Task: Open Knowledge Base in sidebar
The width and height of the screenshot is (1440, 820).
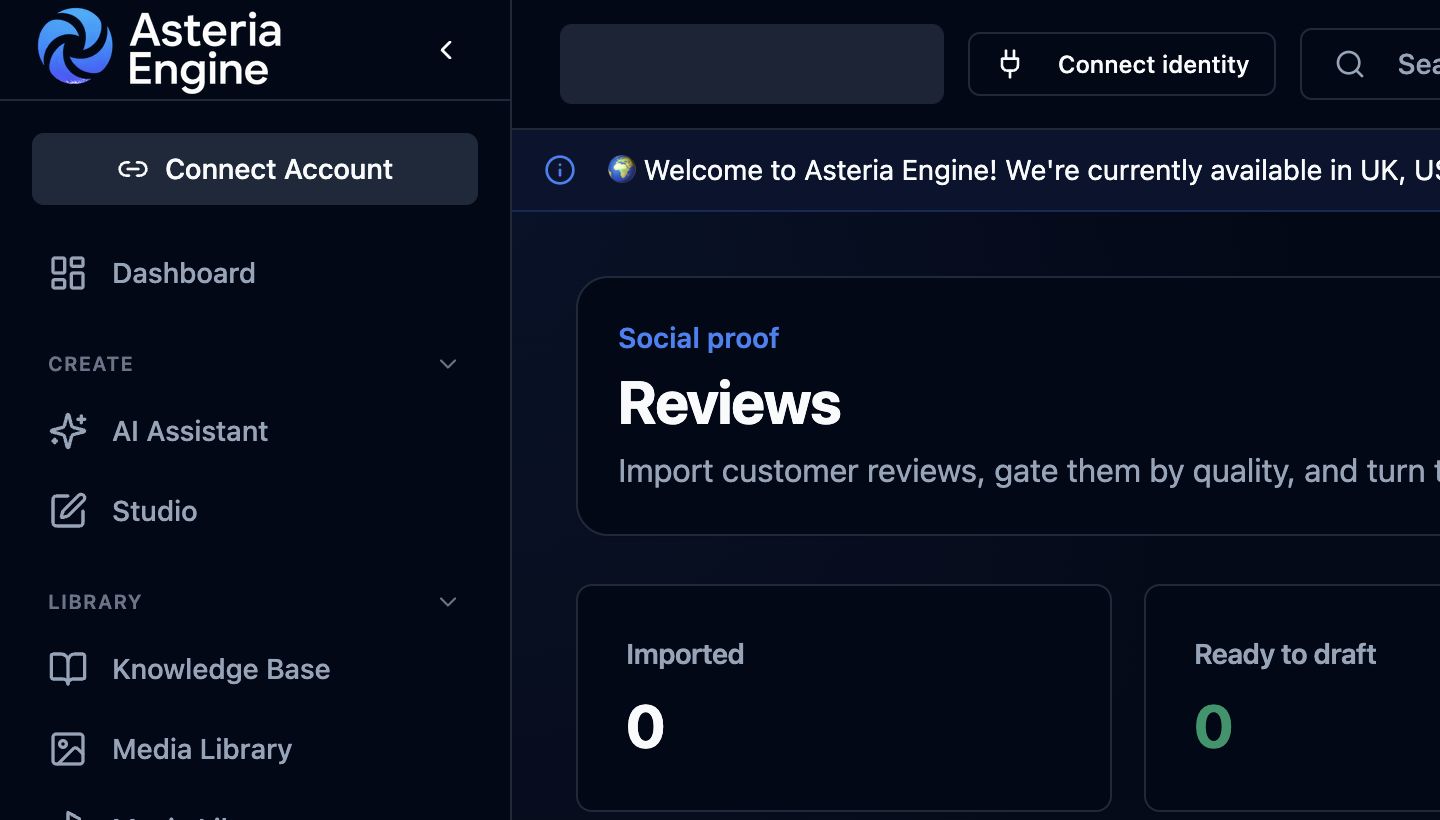Action: (x=255, y=669)
